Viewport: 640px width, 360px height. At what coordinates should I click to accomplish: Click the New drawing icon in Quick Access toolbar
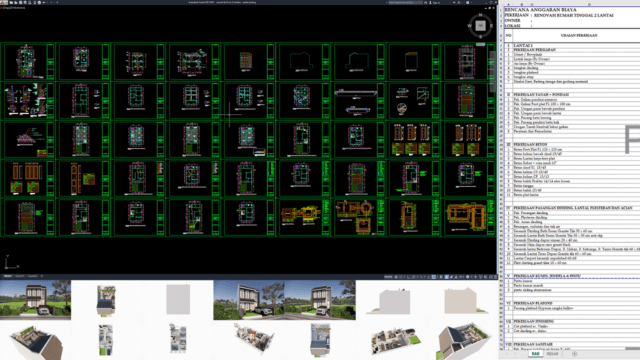(11, 2)
